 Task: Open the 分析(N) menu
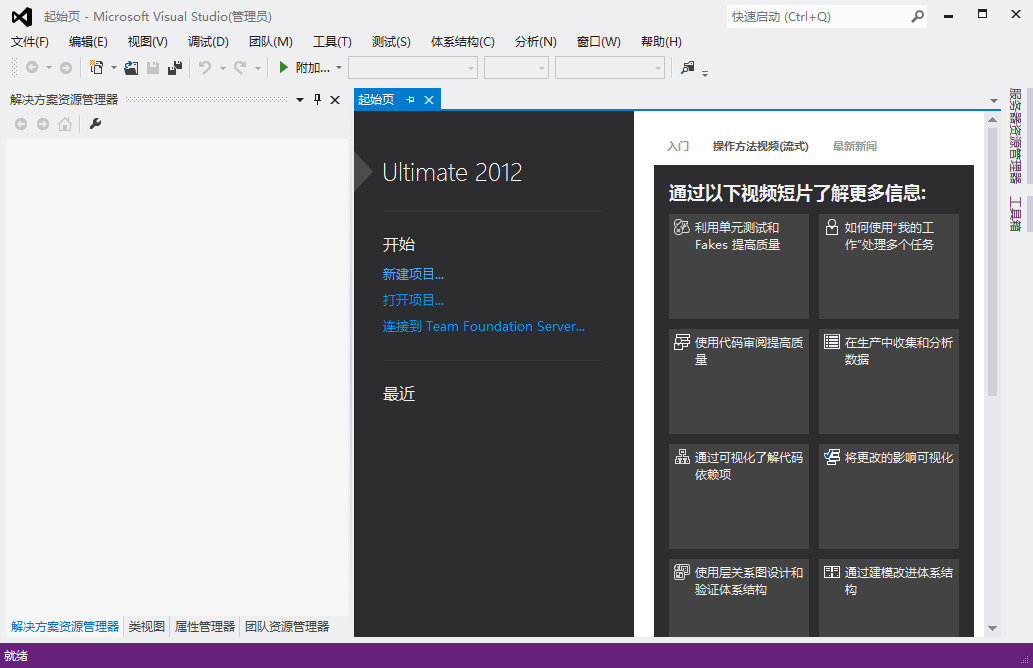(536, 42)
